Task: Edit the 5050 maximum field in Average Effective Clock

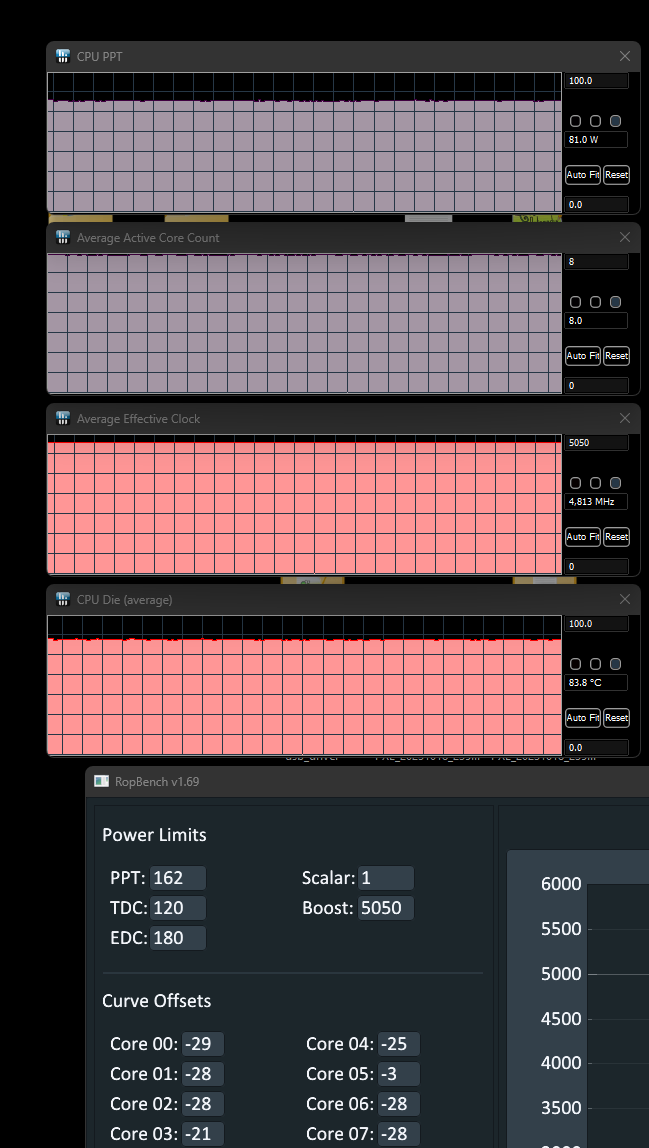Action: [596, 442]
